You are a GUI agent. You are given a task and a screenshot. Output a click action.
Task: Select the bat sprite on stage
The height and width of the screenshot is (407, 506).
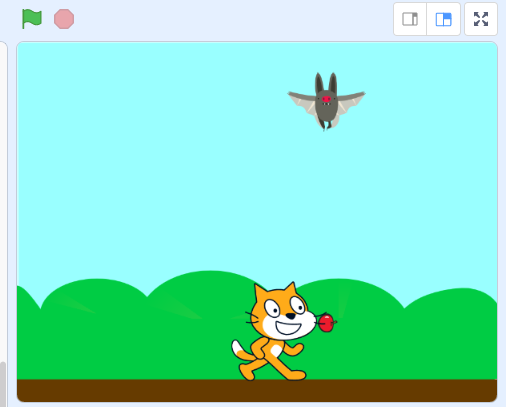pyautogui.click(x=326, y=101)
